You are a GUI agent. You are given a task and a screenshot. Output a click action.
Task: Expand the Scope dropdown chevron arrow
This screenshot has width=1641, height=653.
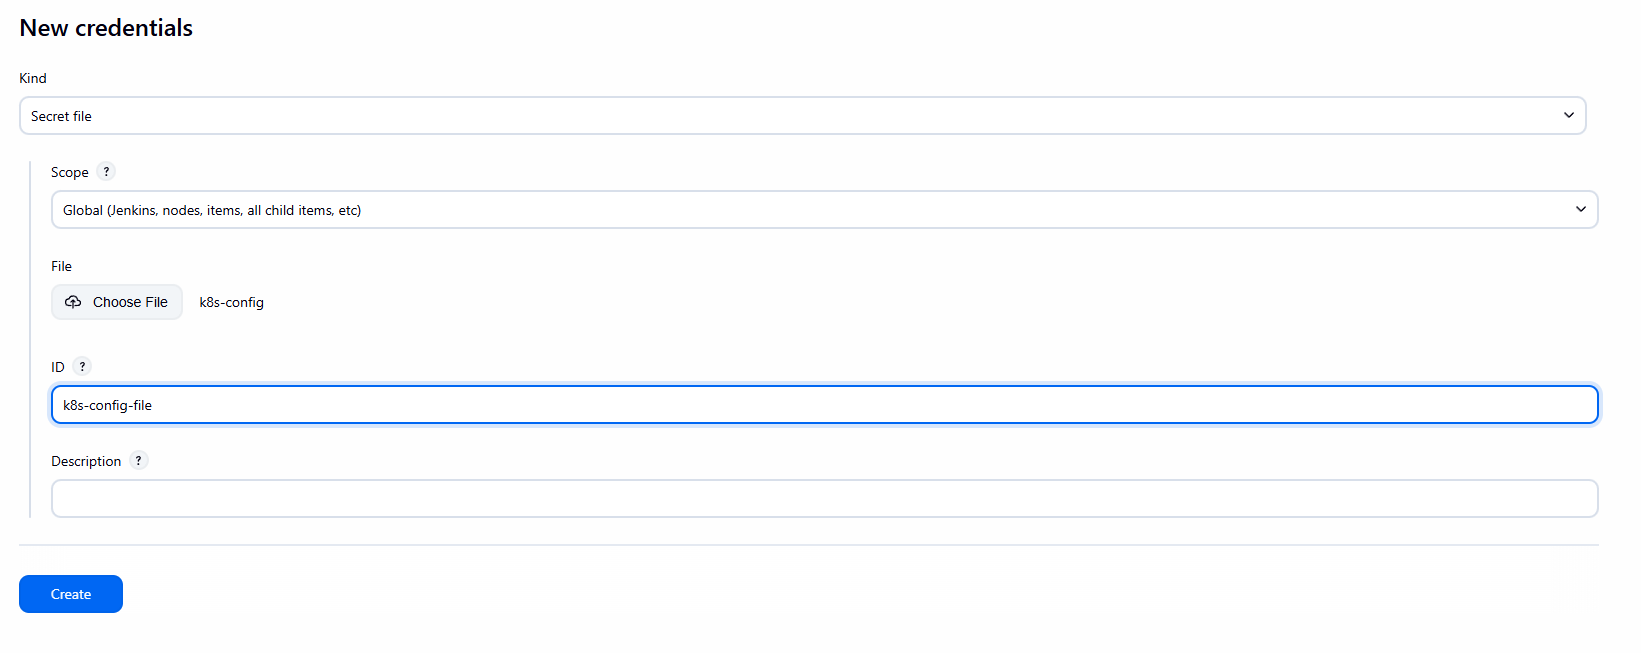(x=1580, y=210)
